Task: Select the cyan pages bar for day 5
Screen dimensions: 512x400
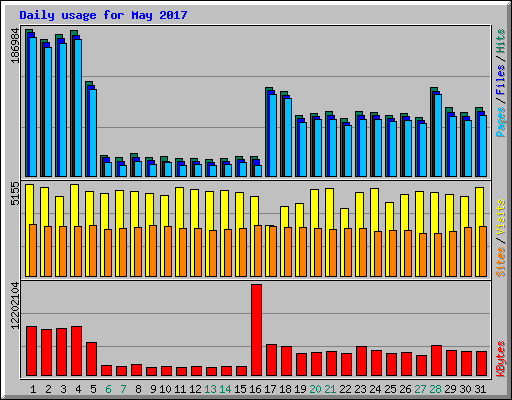Action: (x=93, y=133)
